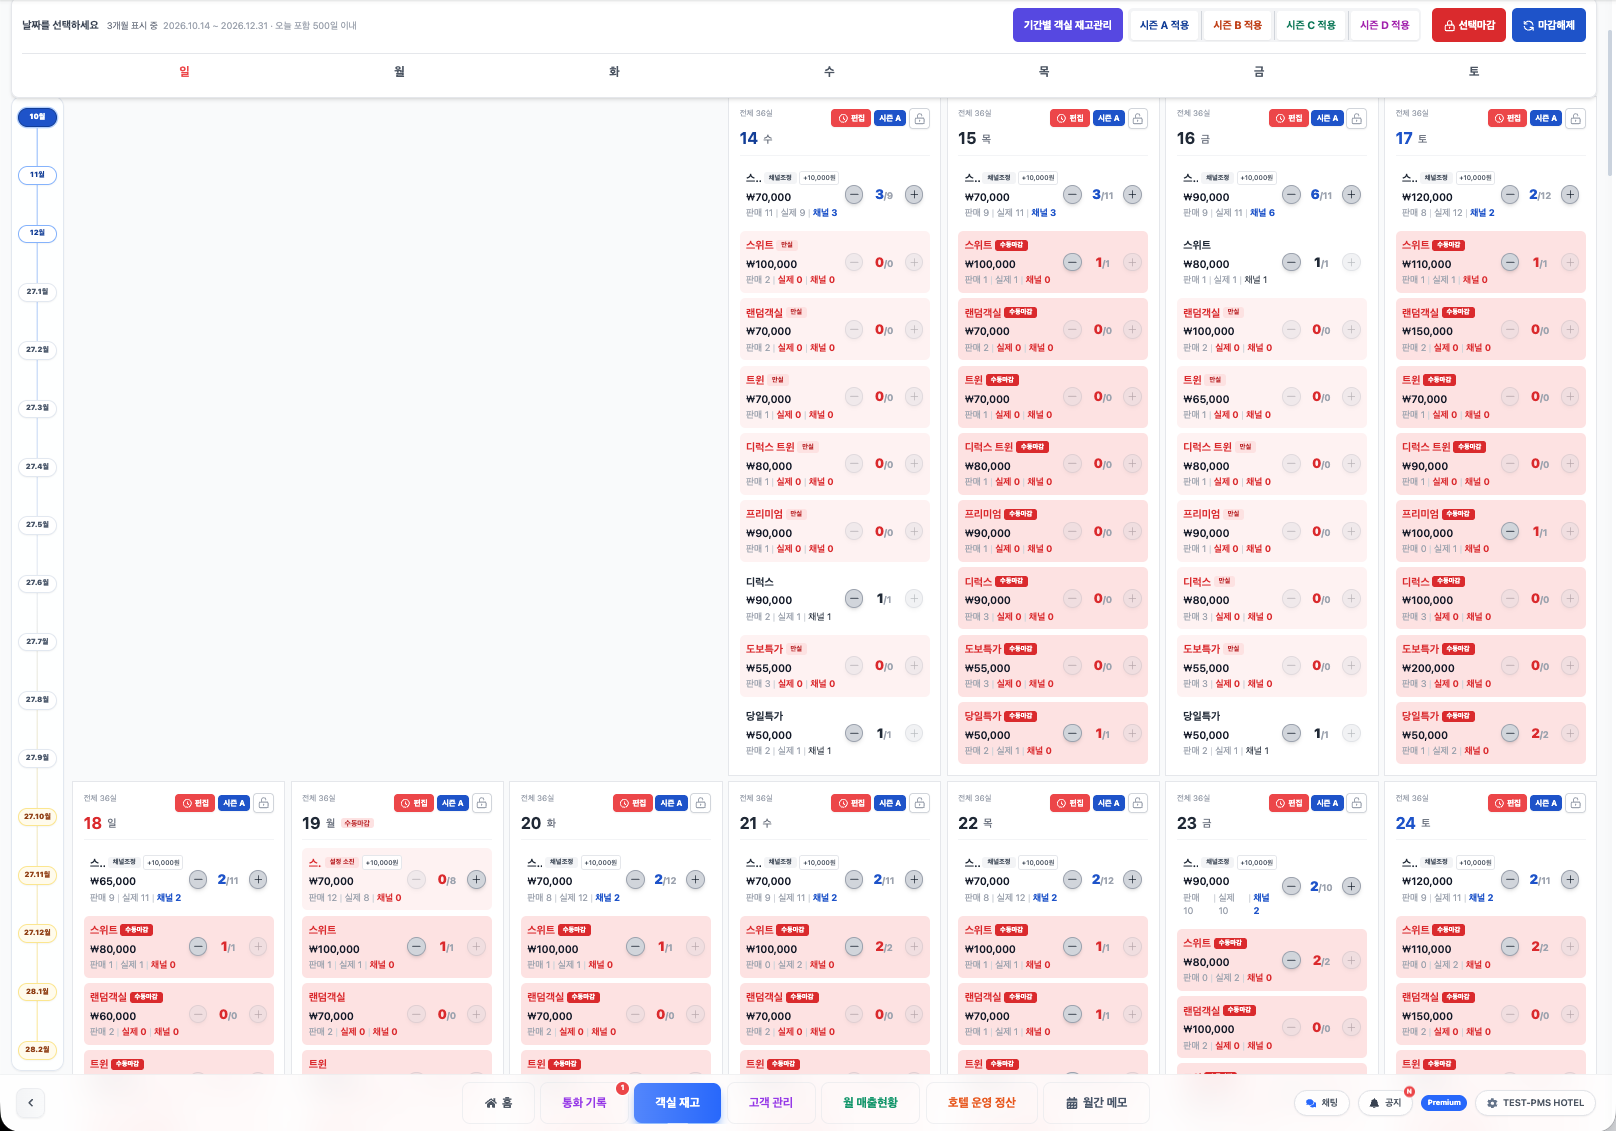Screen dimensions: 1616x1131
Task: Click the 마감해제 button
Action: [1549, 25]
